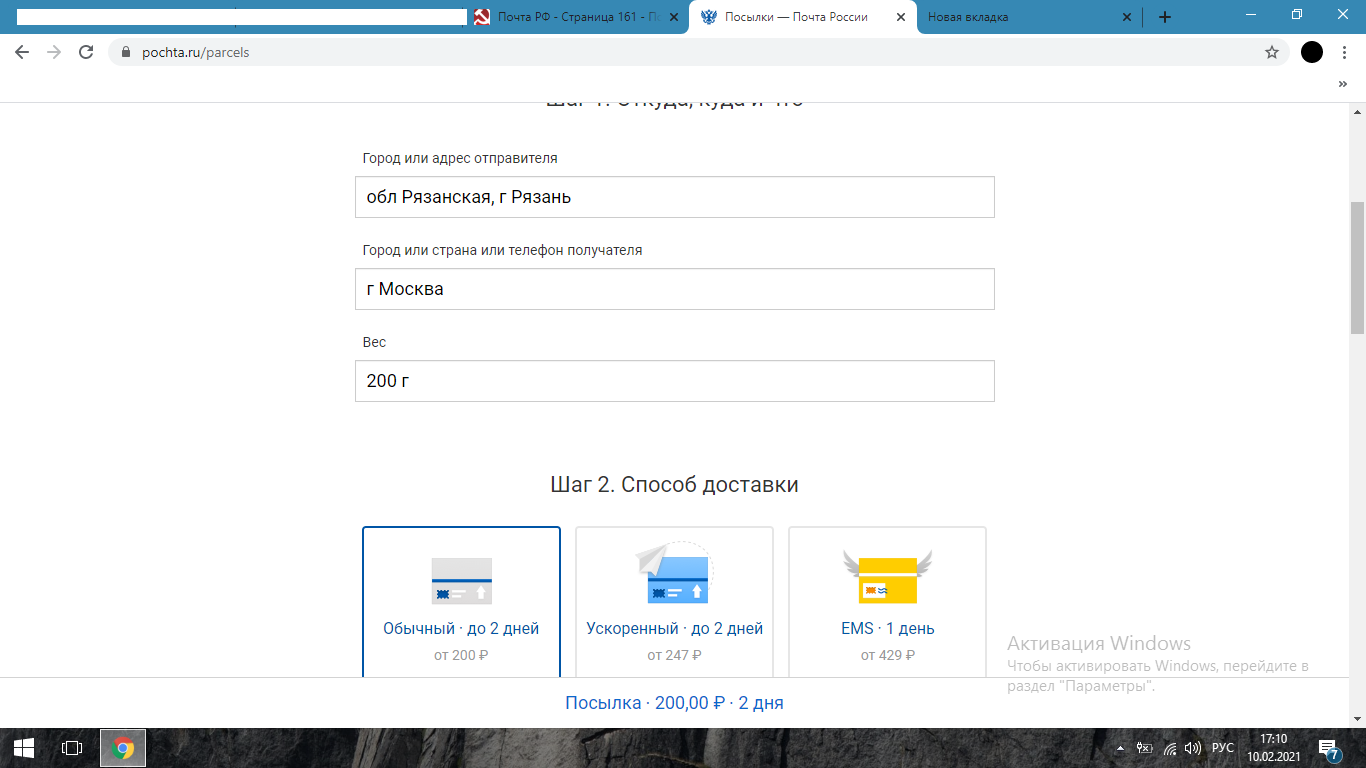Image resolution: width=1366 pixels, height=768 pixels.
Task: Go forward in browser history
Action: pyautogui.click(x=54, y=52)
